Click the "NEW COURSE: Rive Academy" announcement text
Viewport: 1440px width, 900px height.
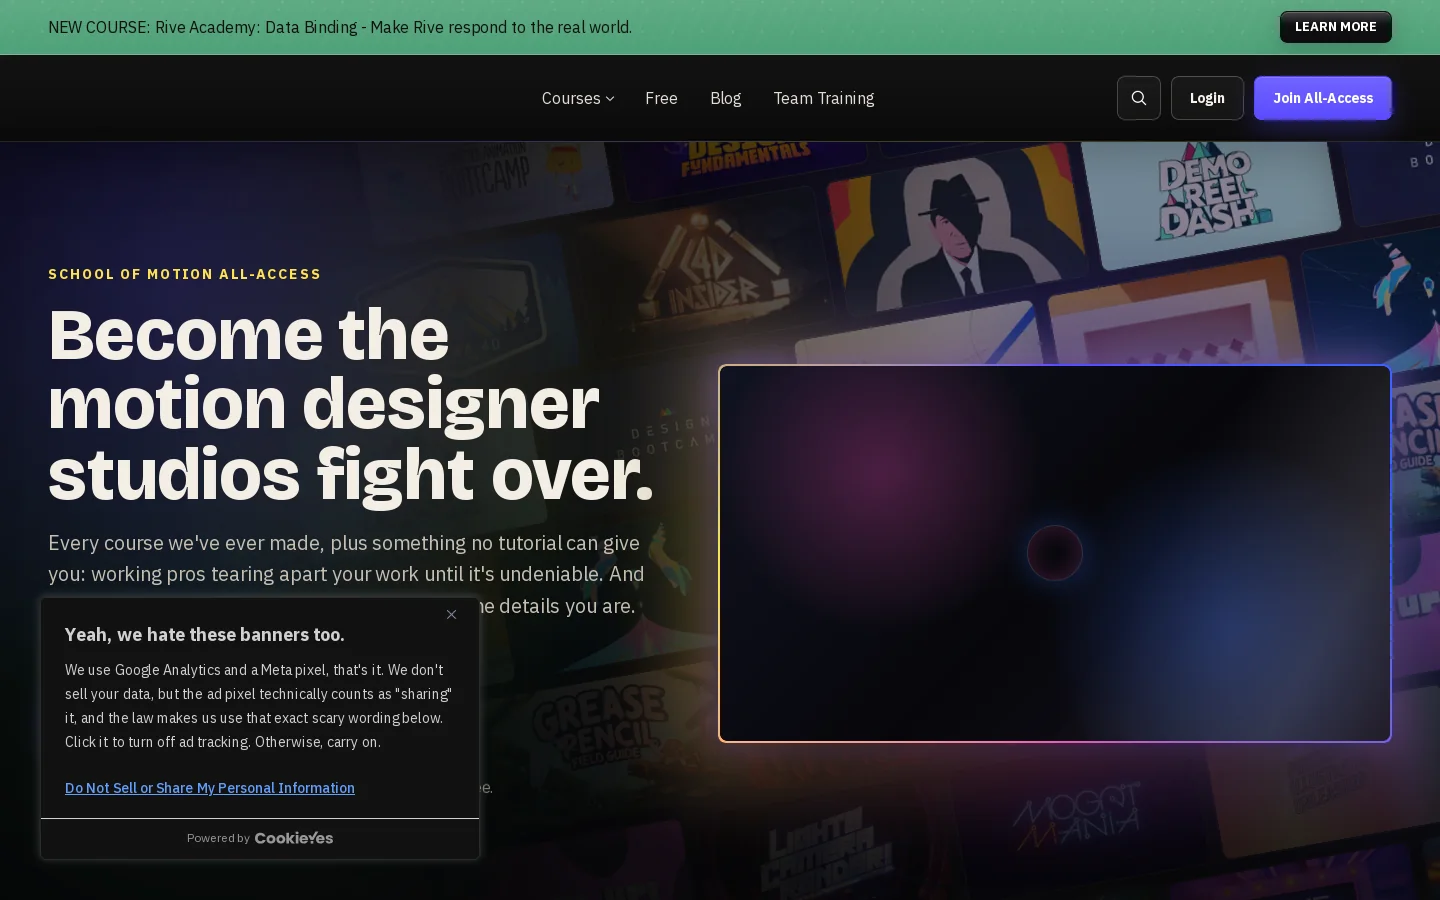coord(340,27)
